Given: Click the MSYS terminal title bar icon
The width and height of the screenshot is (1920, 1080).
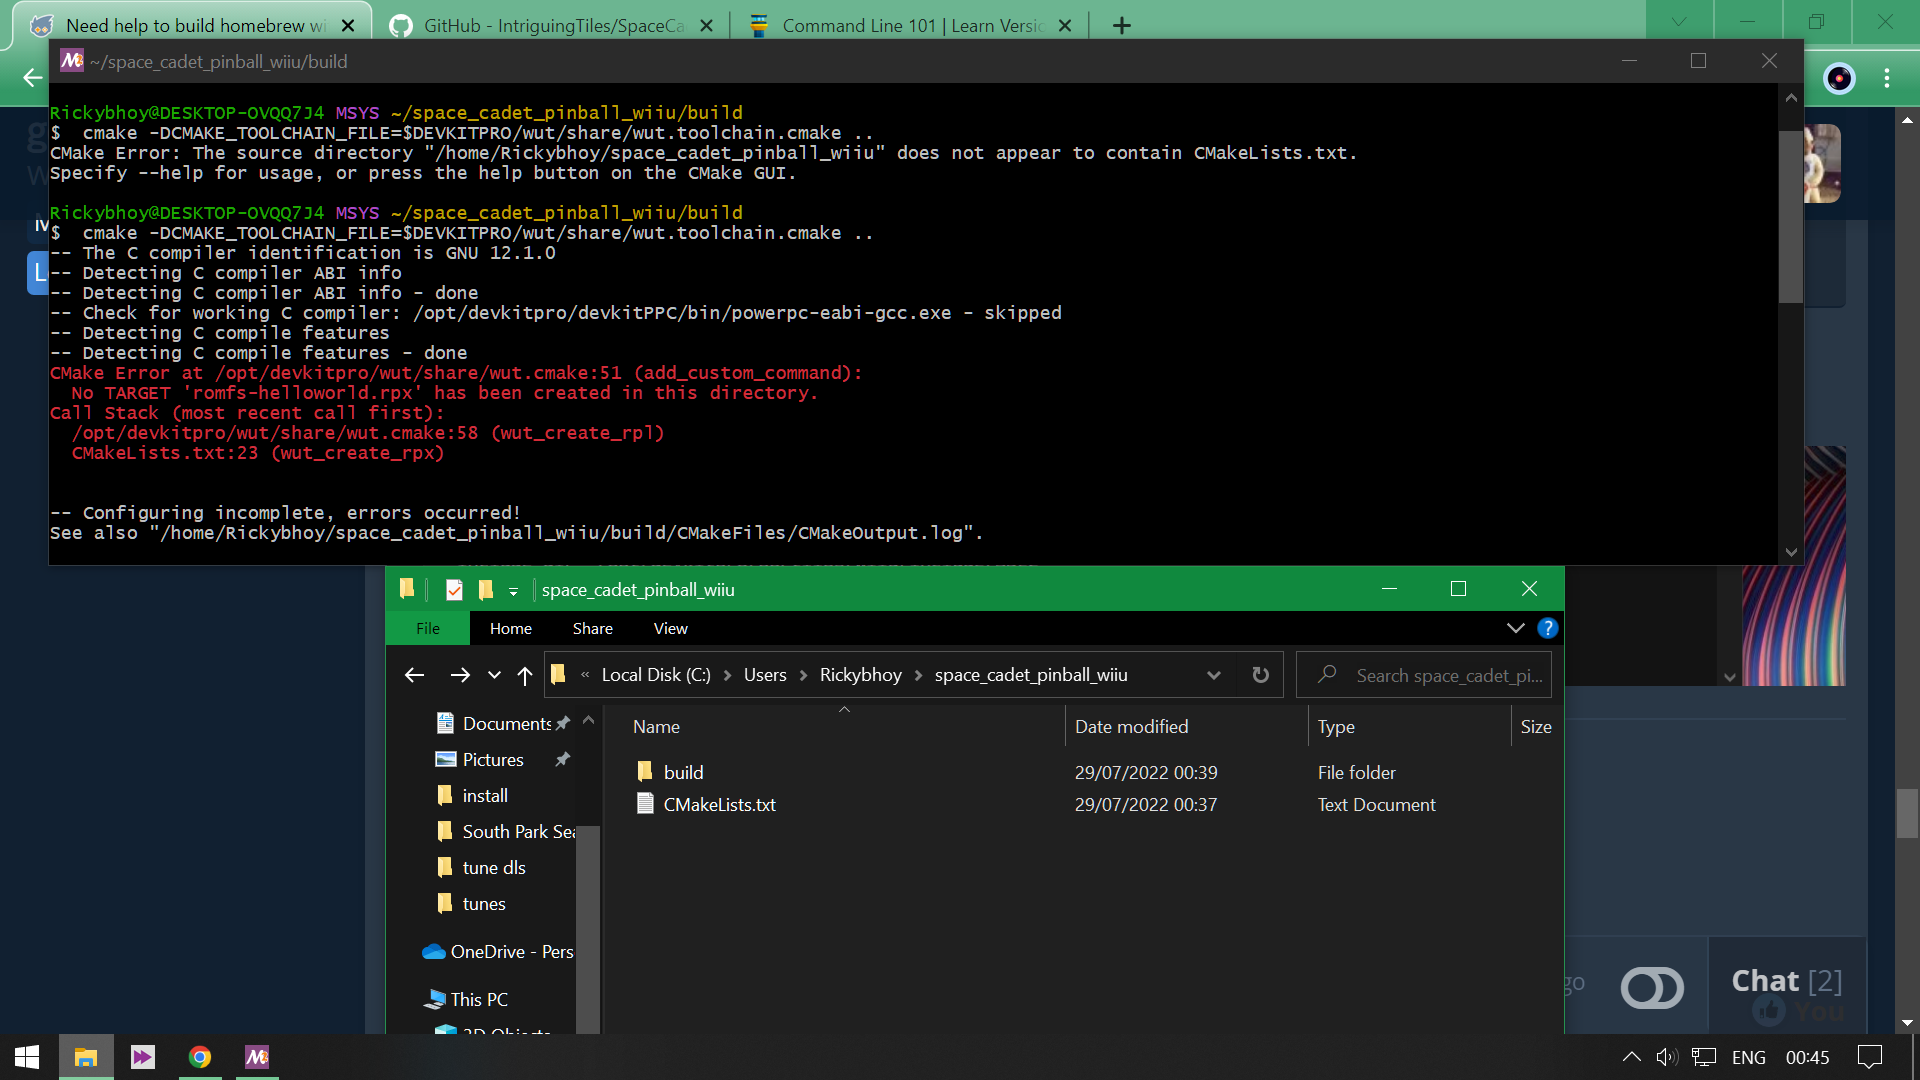Looking at the screenshot, I should tap(72, 61).
